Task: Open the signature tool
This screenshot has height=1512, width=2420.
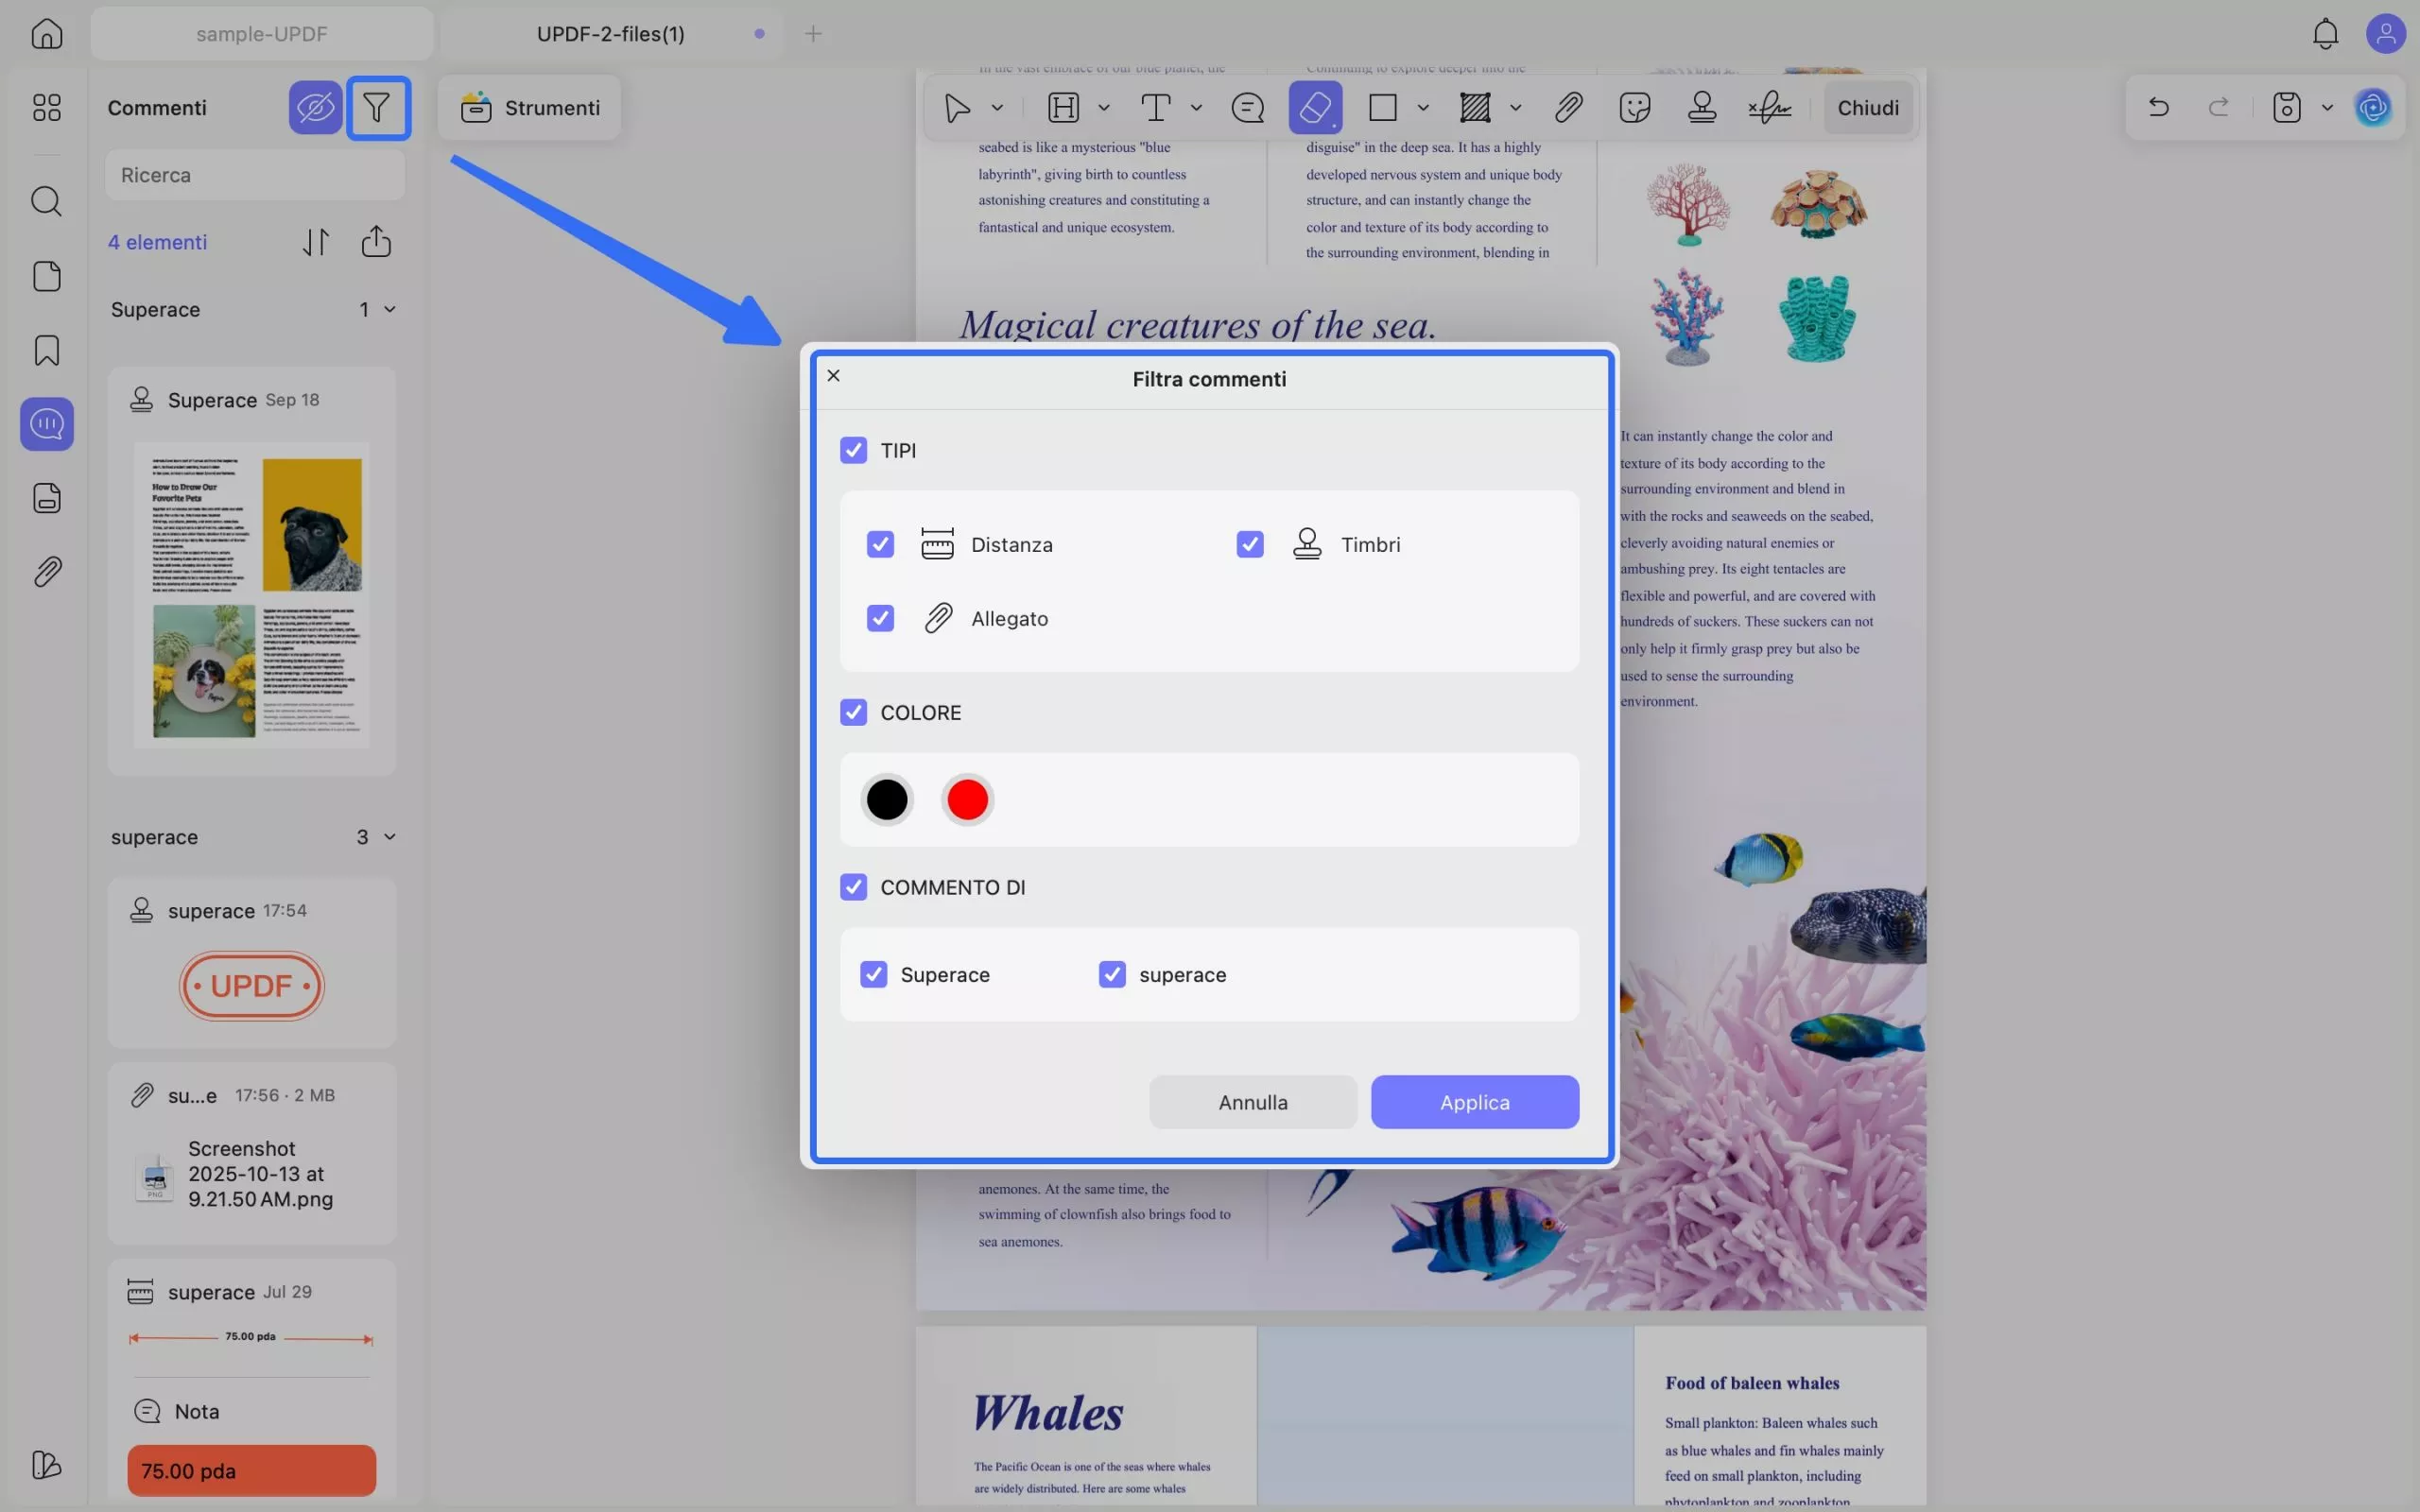Action: [x=1769, y=107]
